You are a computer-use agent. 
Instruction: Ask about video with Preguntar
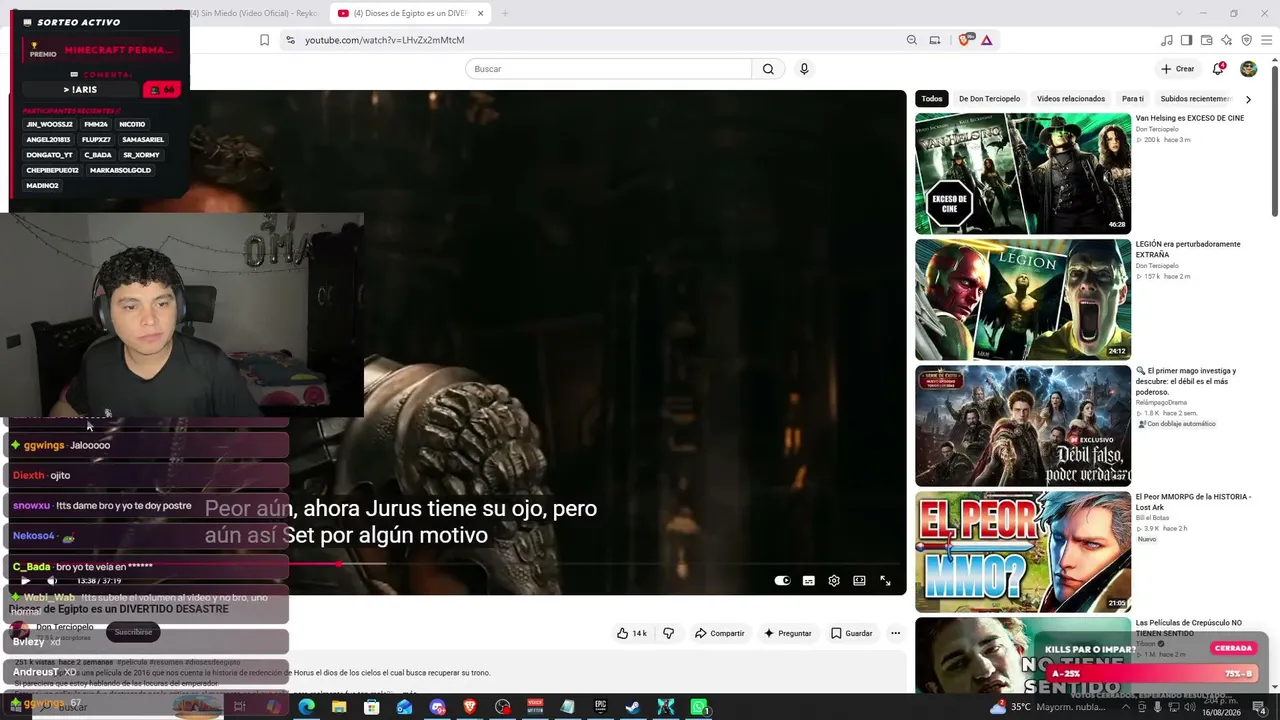[788, 633]
